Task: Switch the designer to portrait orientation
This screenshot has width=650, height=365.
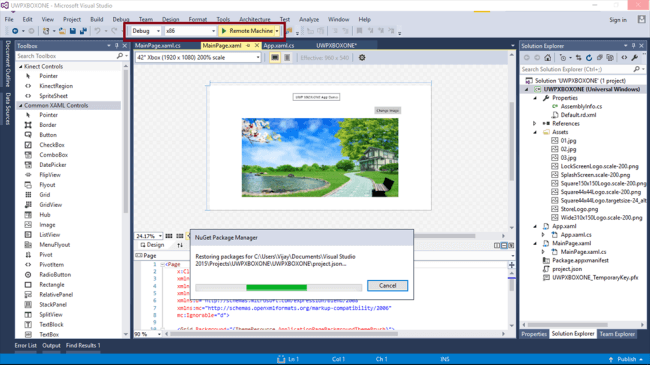Action: [x=287, y=58]
